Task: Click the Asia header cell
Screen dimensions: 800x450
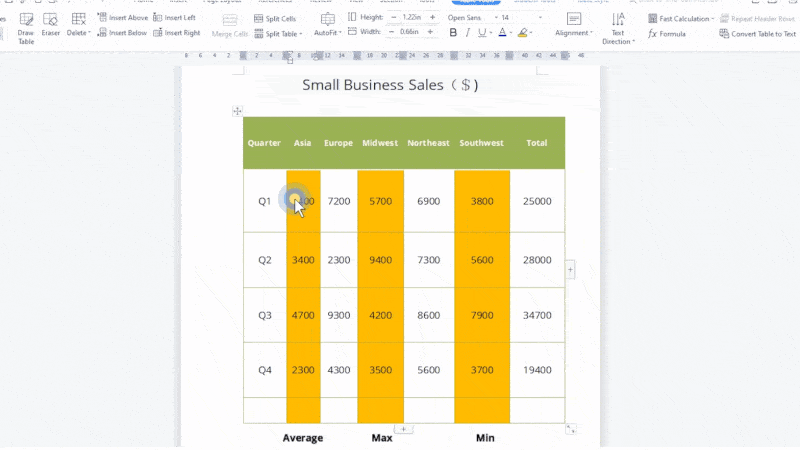Action: coord(303,143)
